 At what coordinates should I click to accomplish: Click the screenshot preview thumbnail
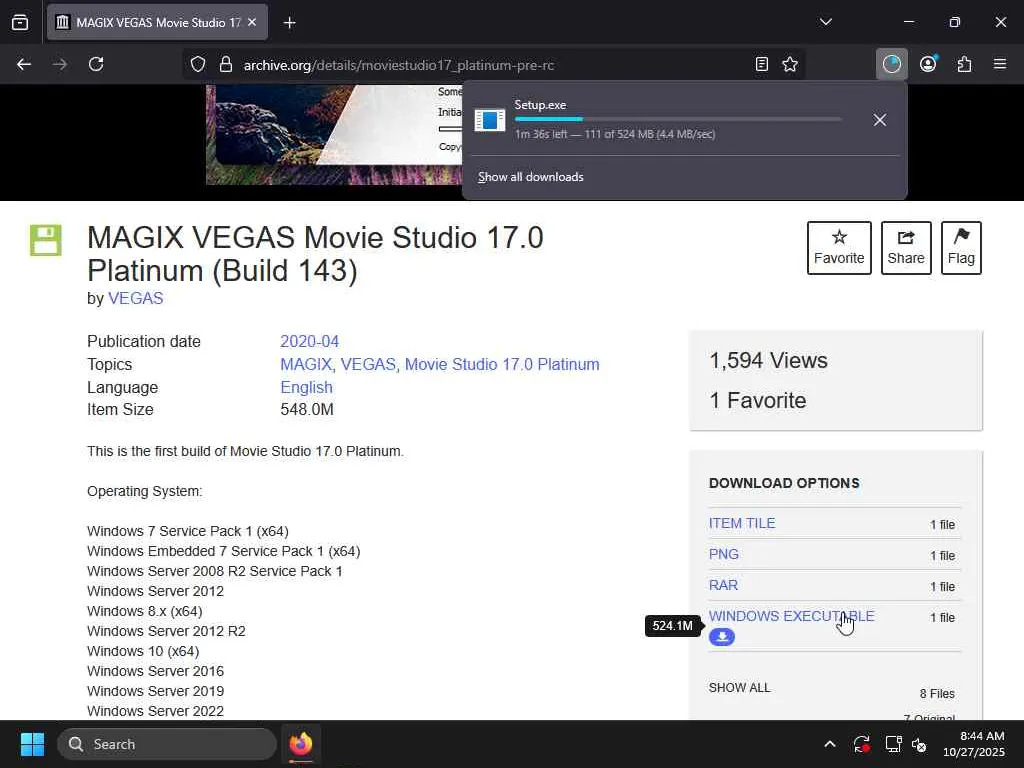point(334,135)
